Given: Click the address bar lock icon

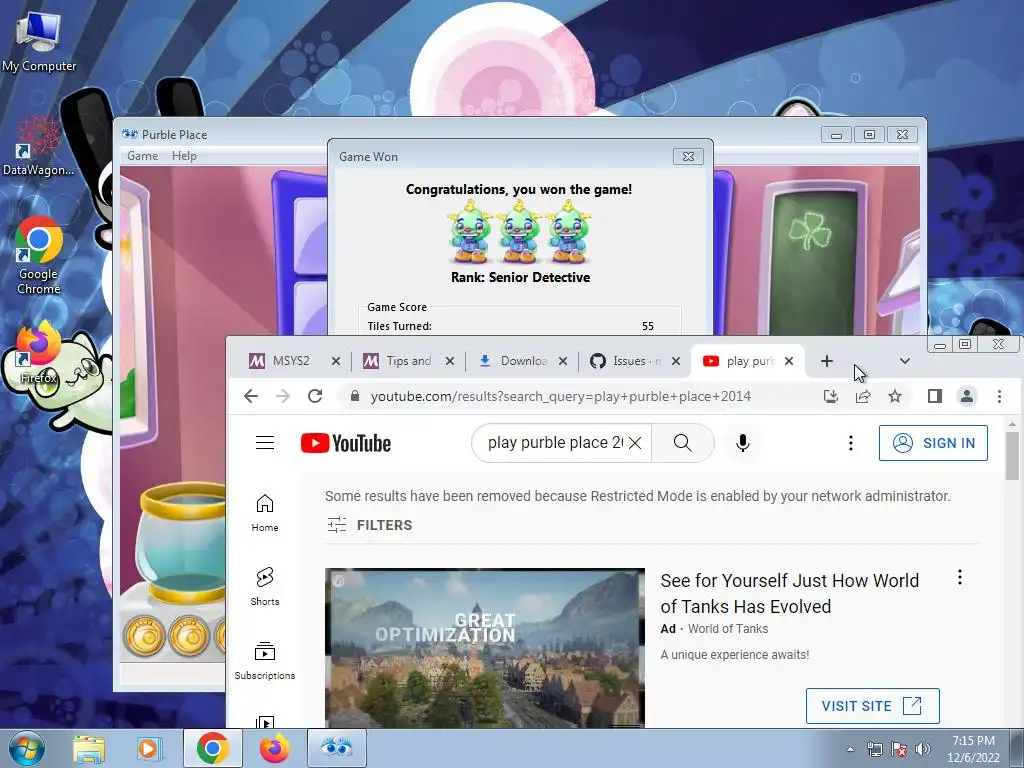Looking at the screenshot, I should click(x=355, y=396).
